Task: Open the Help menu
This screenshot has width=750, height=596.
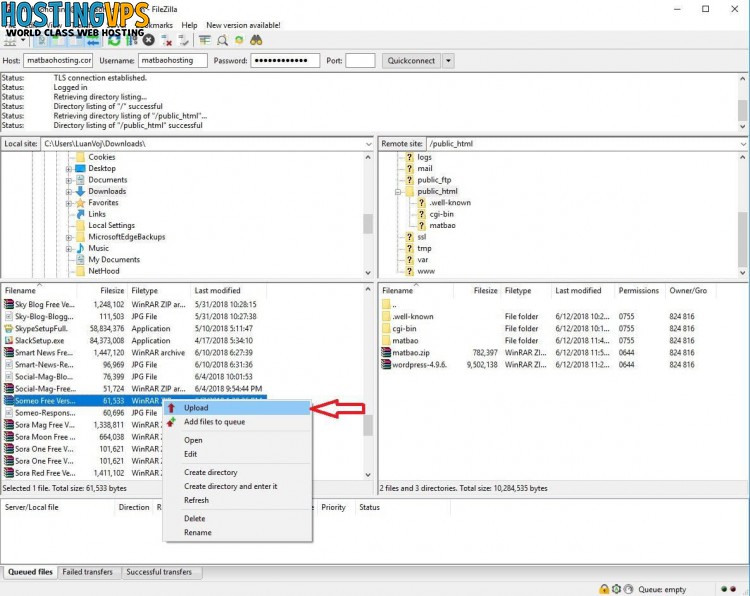Action: point(189,25)
